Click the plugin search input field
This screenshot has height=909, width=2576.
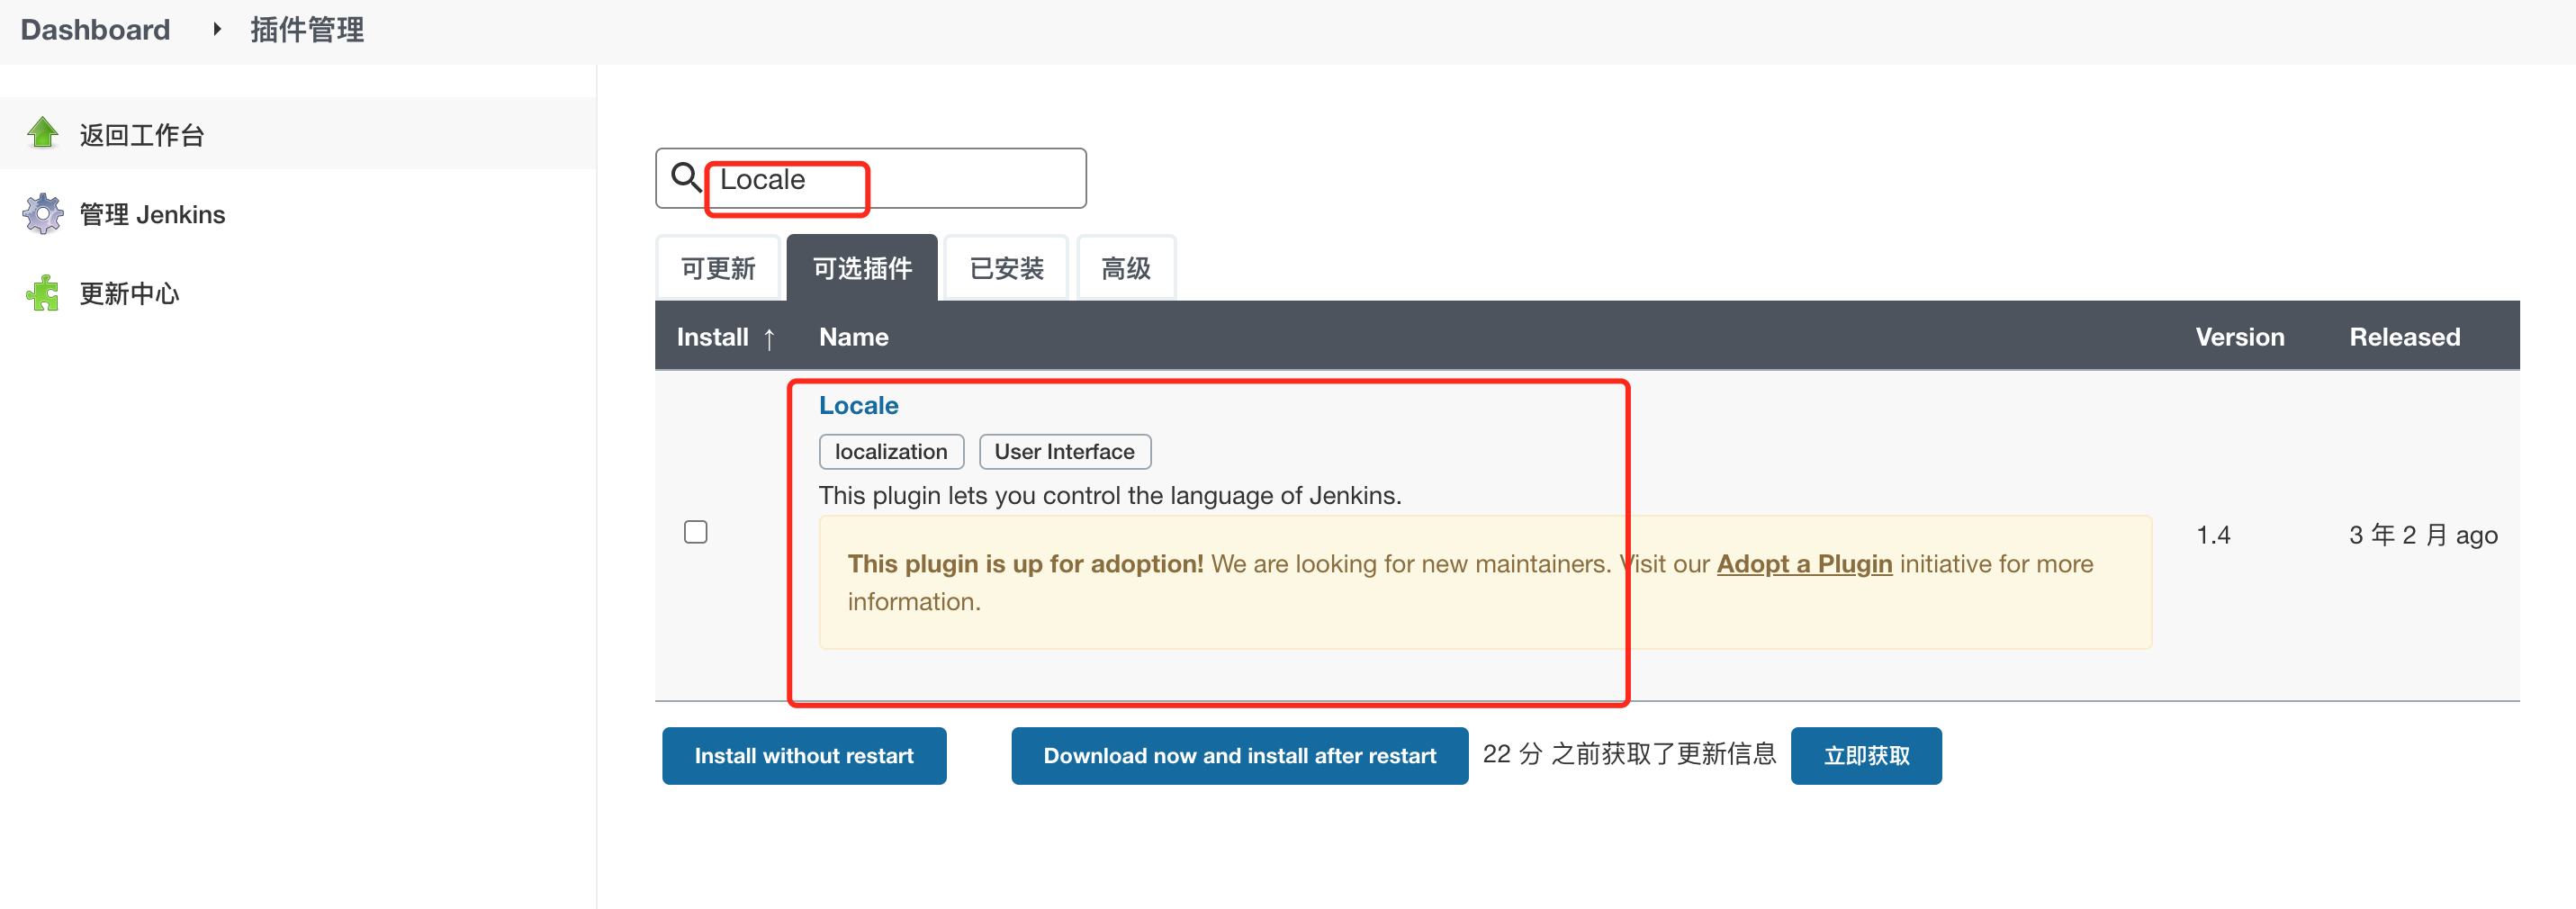click(x=900, y=179)
